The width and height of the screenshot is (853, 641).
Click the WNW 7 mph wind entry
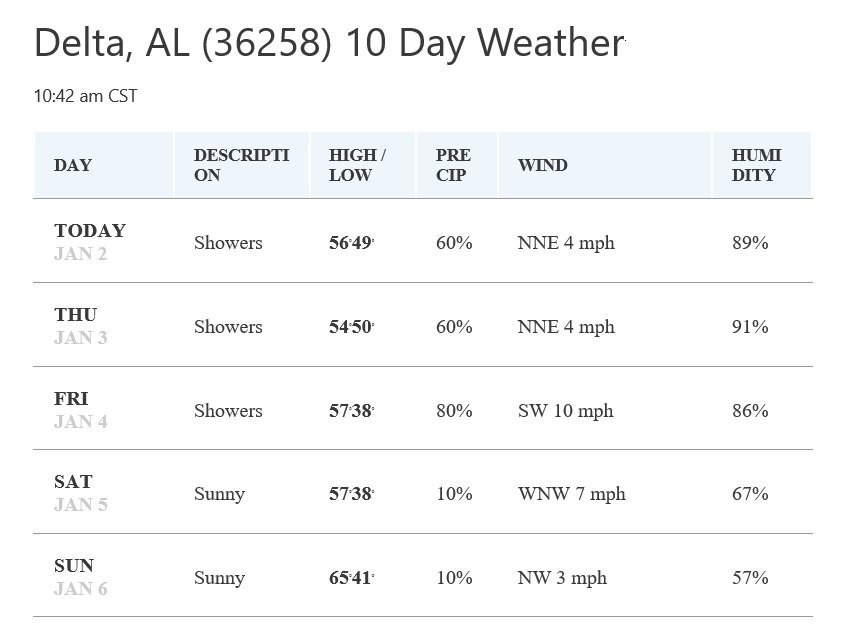pyautogui.click(x=572, y=494)
